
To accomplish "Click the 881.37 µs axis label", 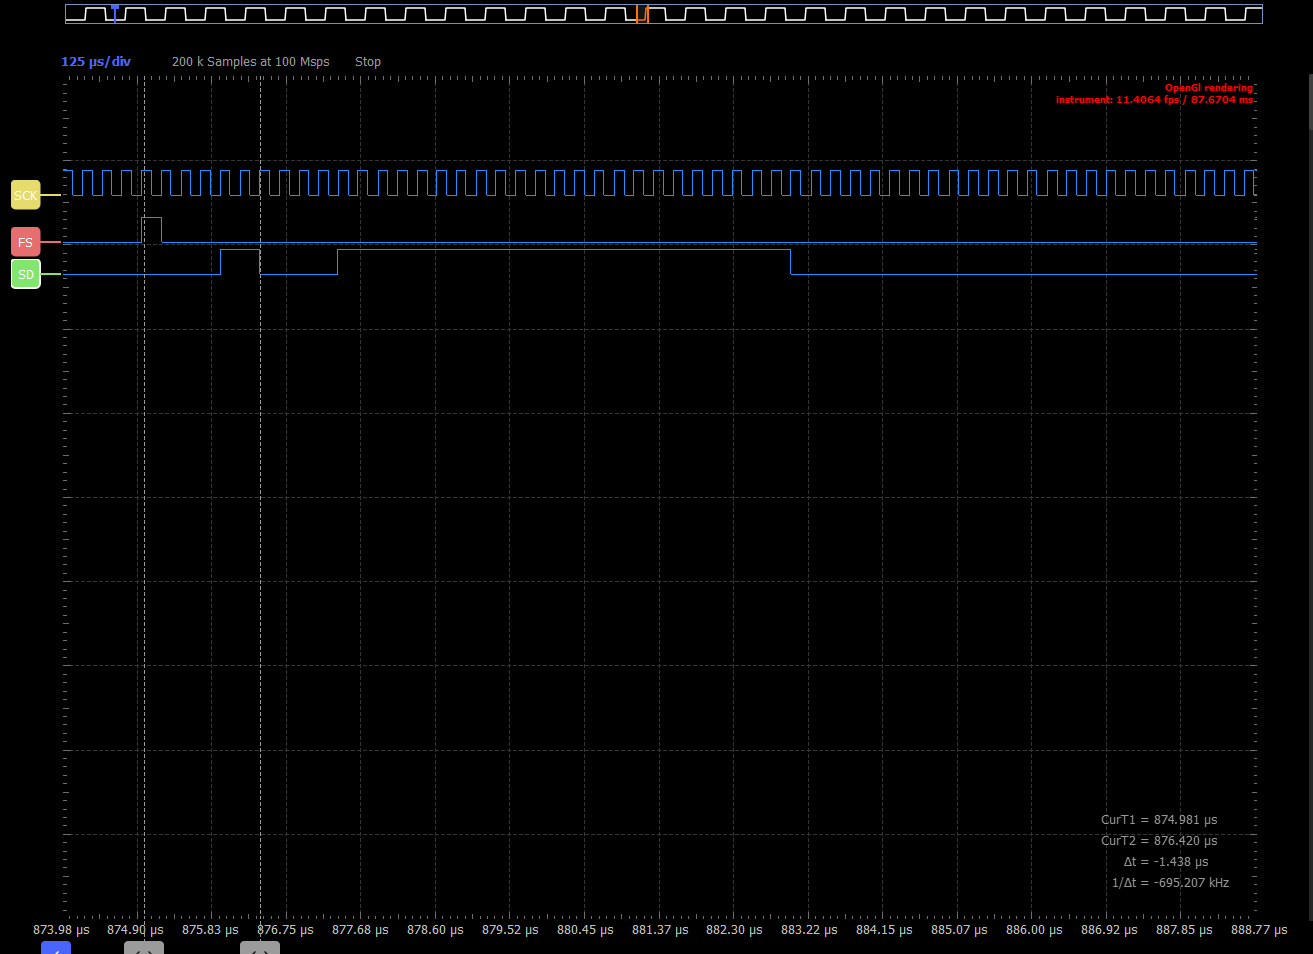I will pyautogui.click(x=659, y=929).
